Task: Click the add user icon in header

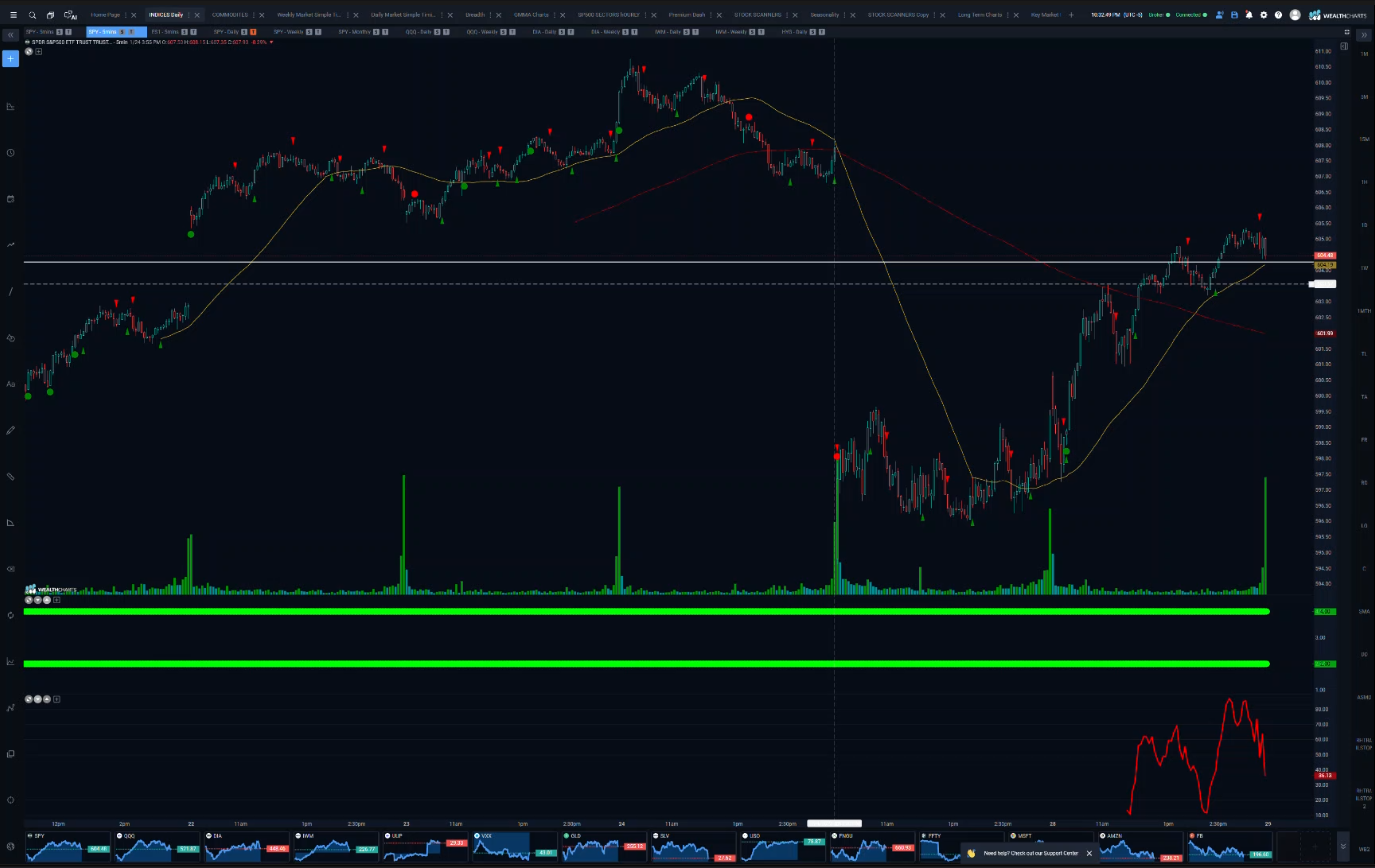Action: pos(1219,15)
